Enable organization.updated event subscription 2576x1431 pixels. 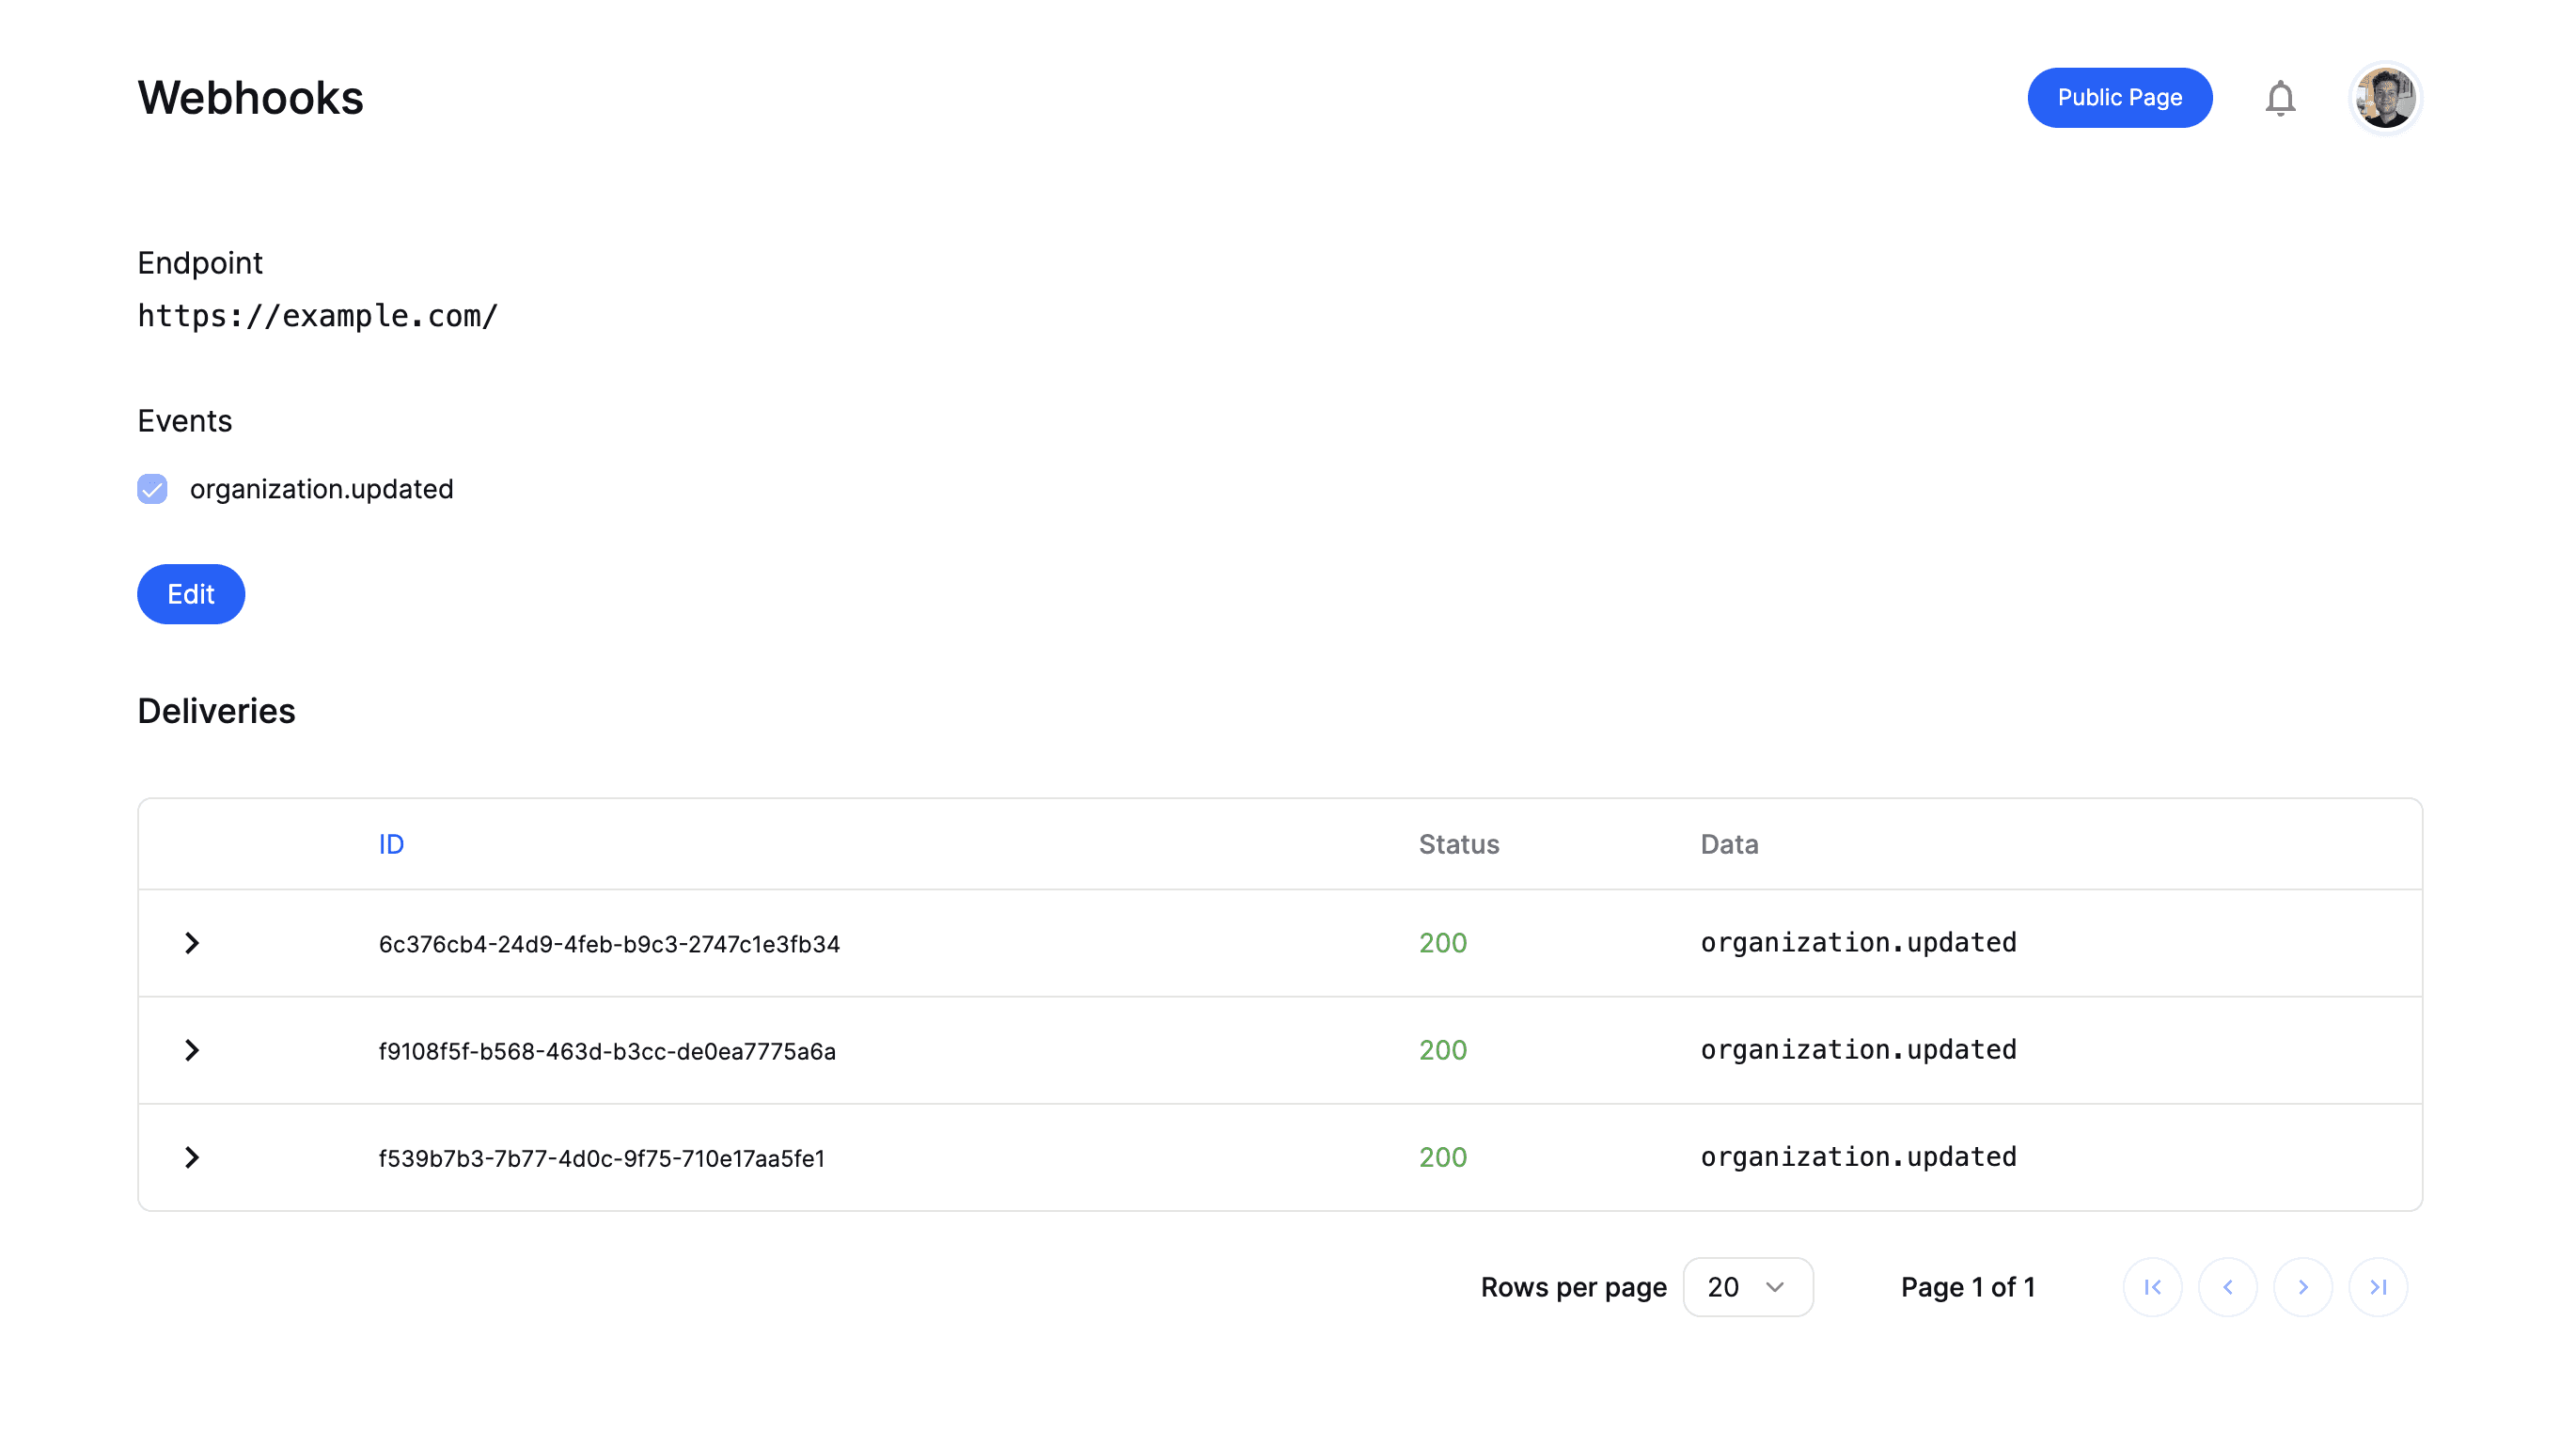tap(151, 488)
